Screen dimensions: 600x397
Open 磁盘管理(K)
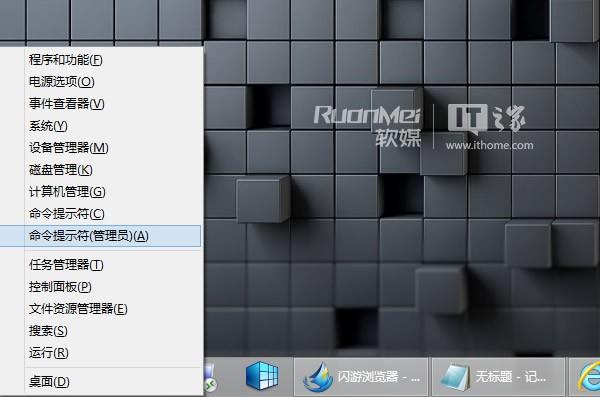point(101,170)
